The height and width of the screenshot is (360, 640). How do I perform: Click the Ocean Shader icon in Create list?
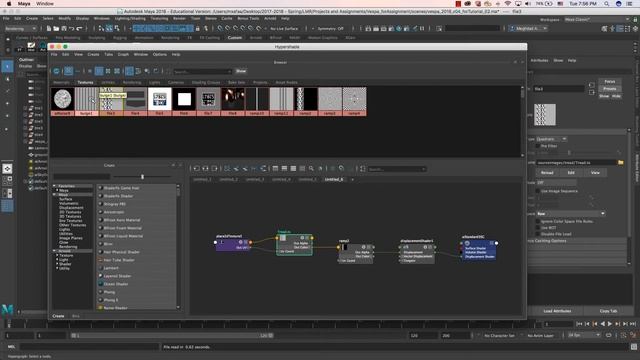pyautogui.click(x=100, y=284)
